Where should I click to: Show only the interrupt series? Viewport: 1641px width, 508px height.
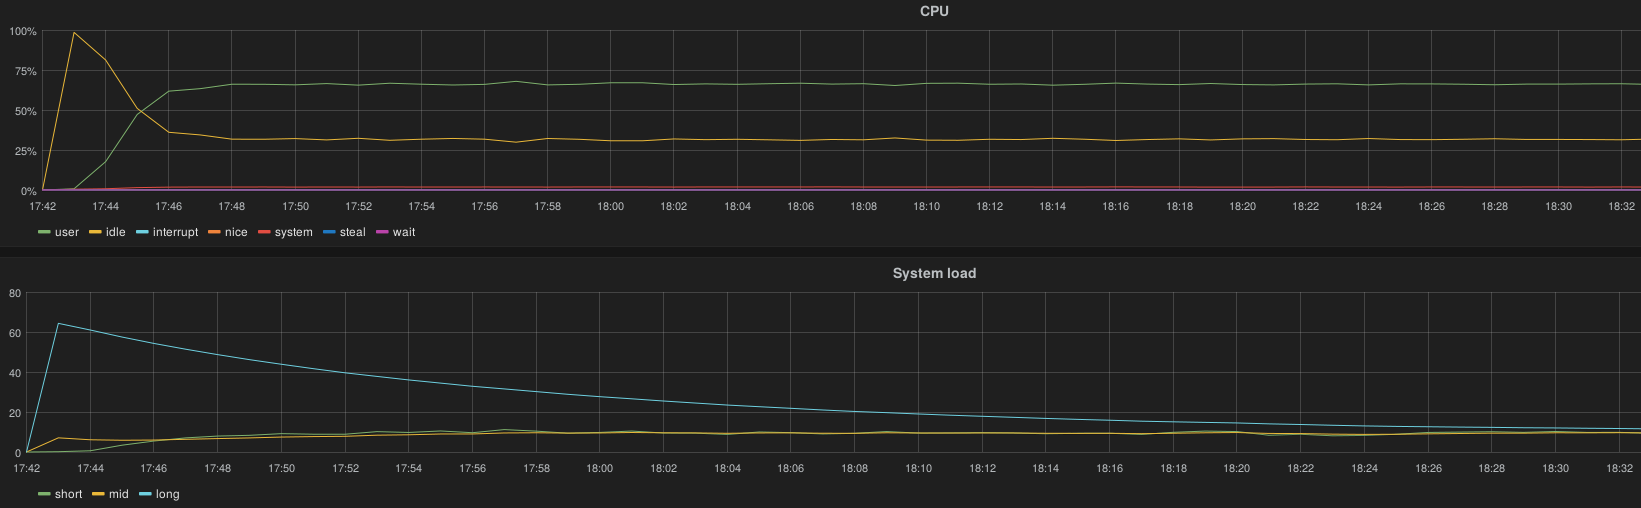click(175, 232)
